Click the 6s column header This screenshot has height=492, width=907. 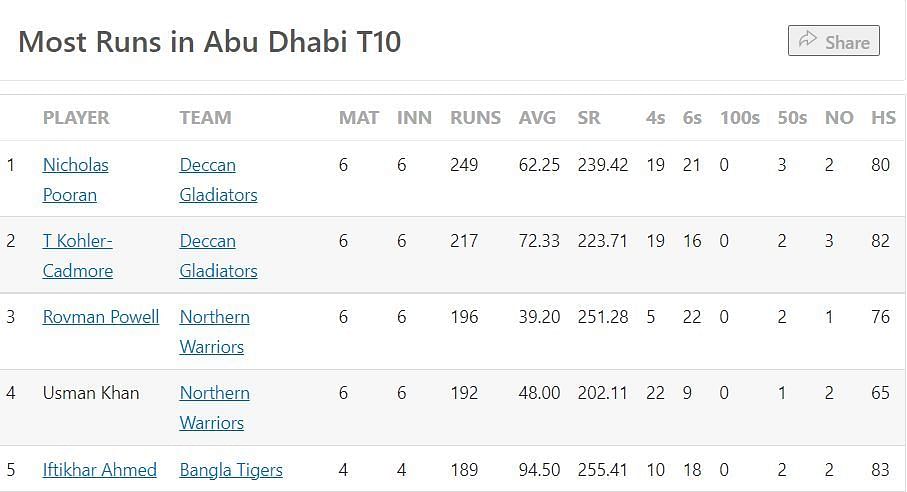[692, 118]
